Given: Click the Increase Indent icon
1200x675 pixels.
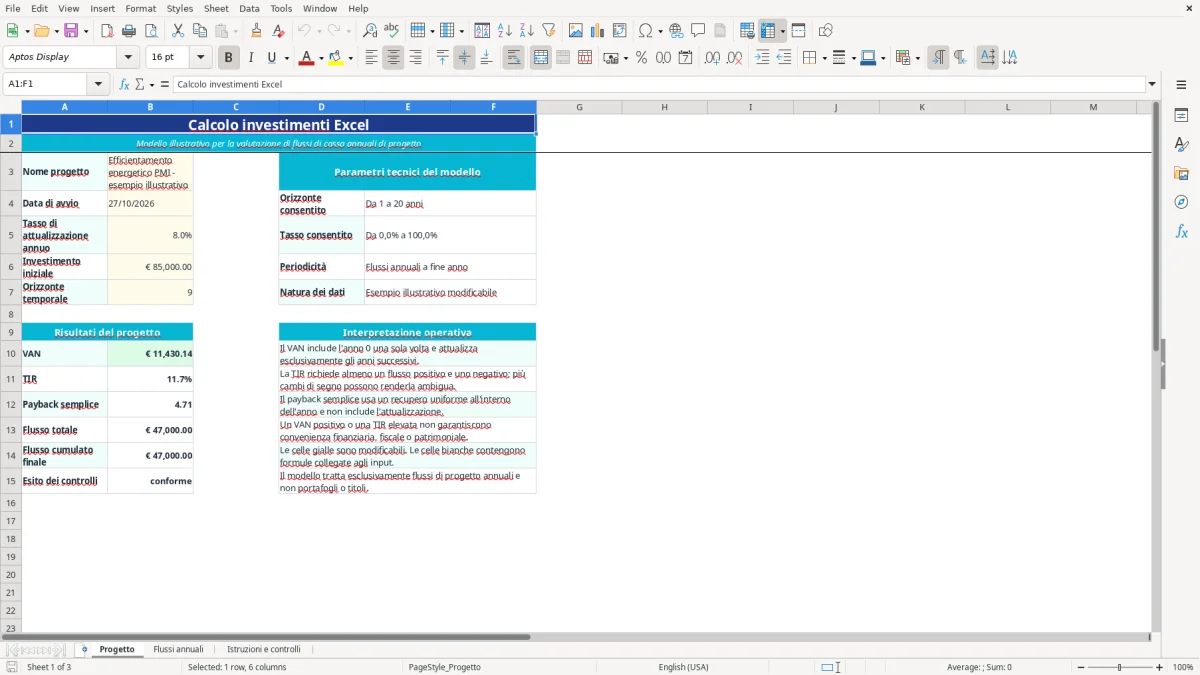Looking at the screenshot, I should [762, 58].
